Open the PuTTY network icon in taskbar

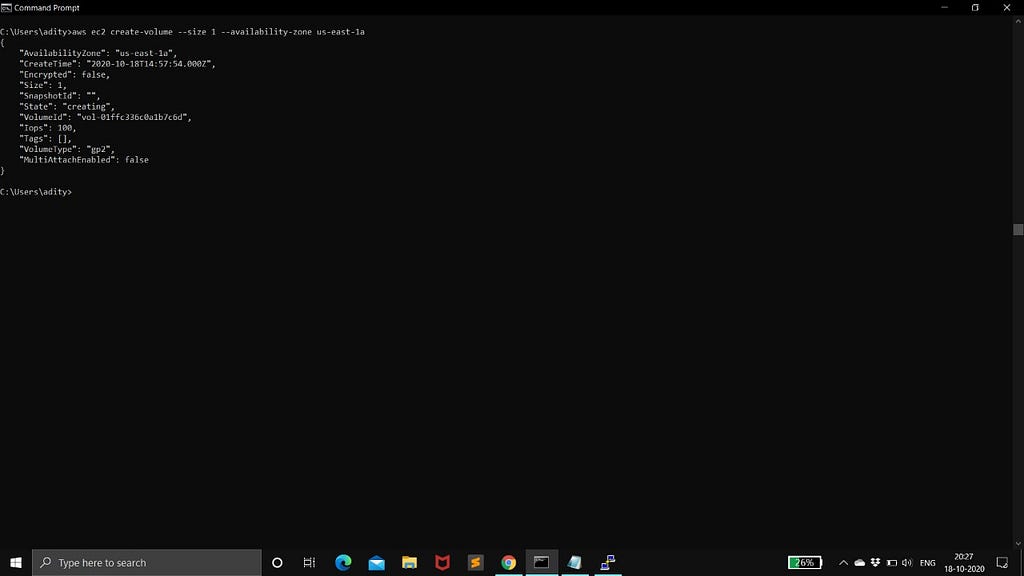click(x=608, y=562)
